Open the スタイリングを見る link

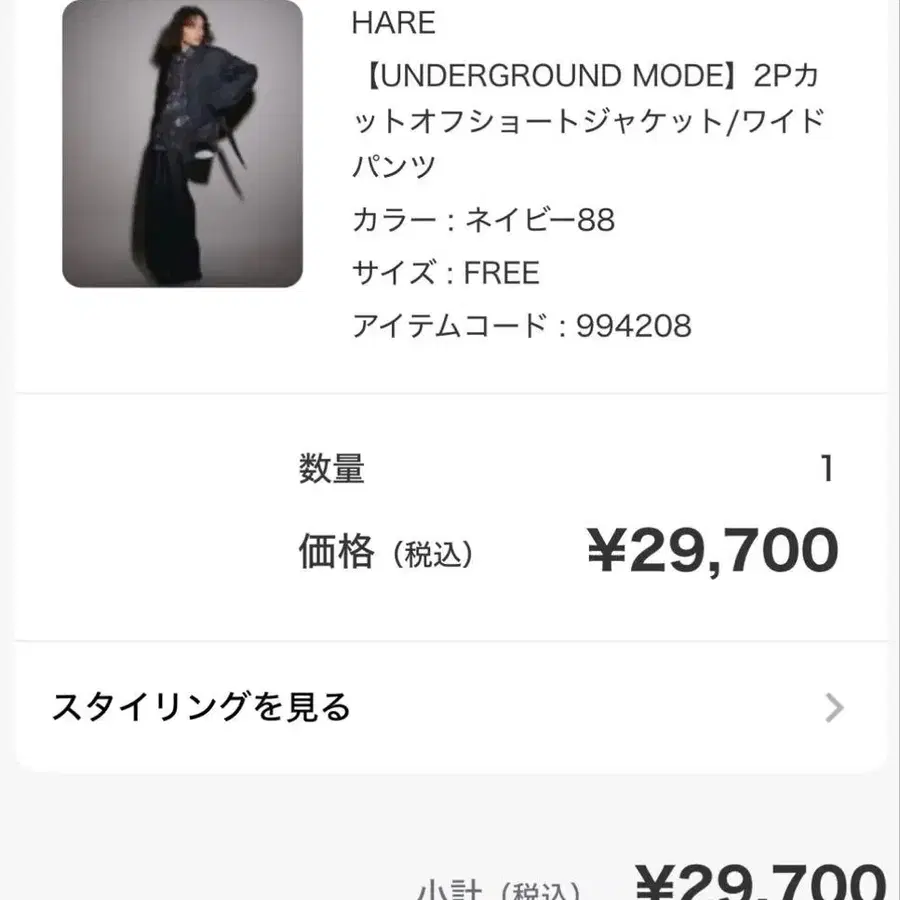click(x=201, y=708)
